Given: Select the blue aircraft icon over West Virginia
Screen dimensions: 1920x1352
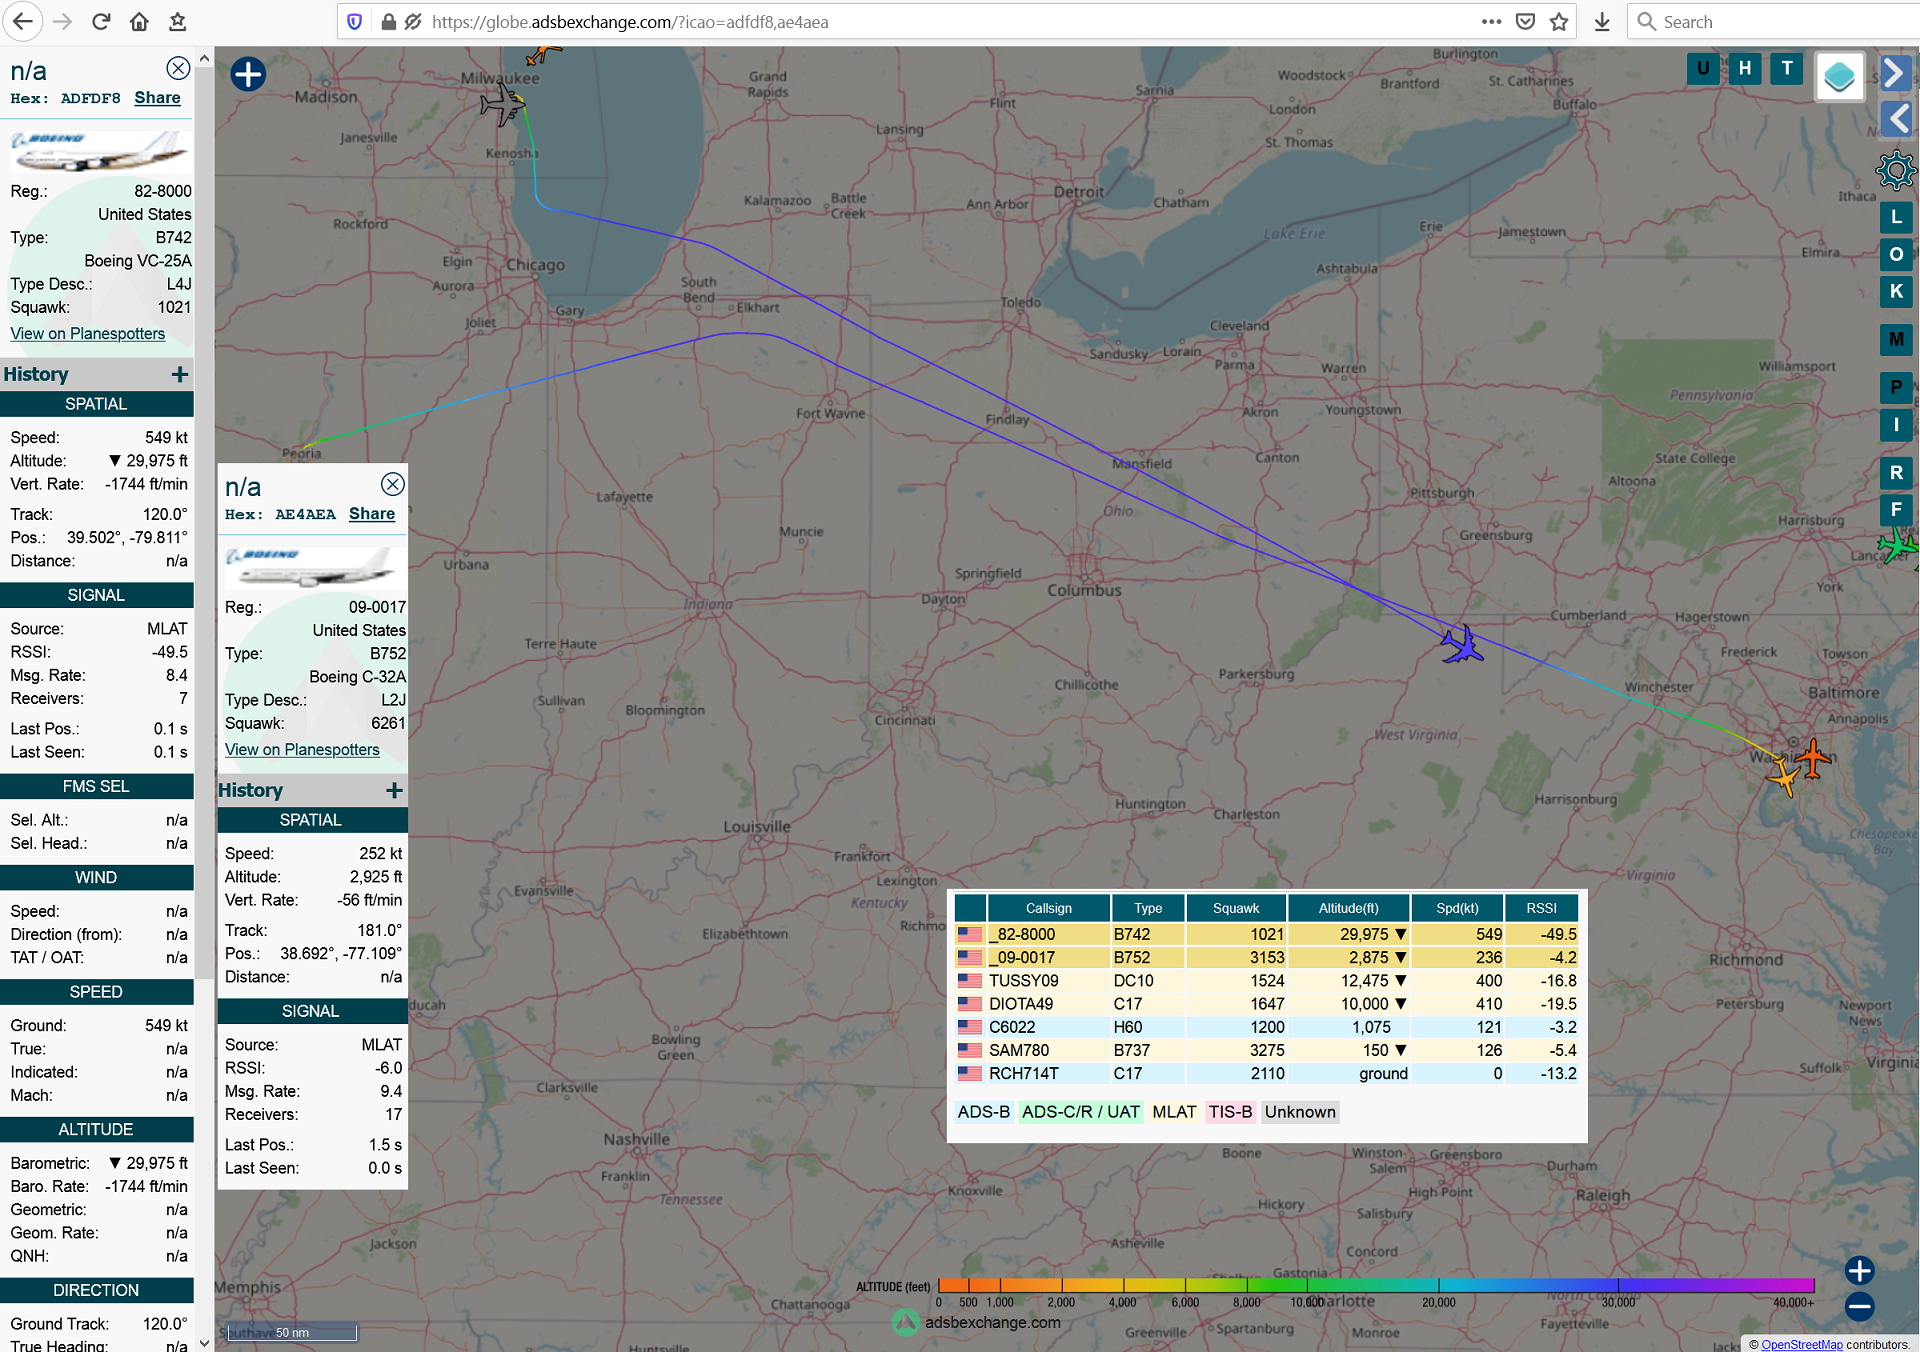Looking at the screenshot, I should pos(1462,645).
